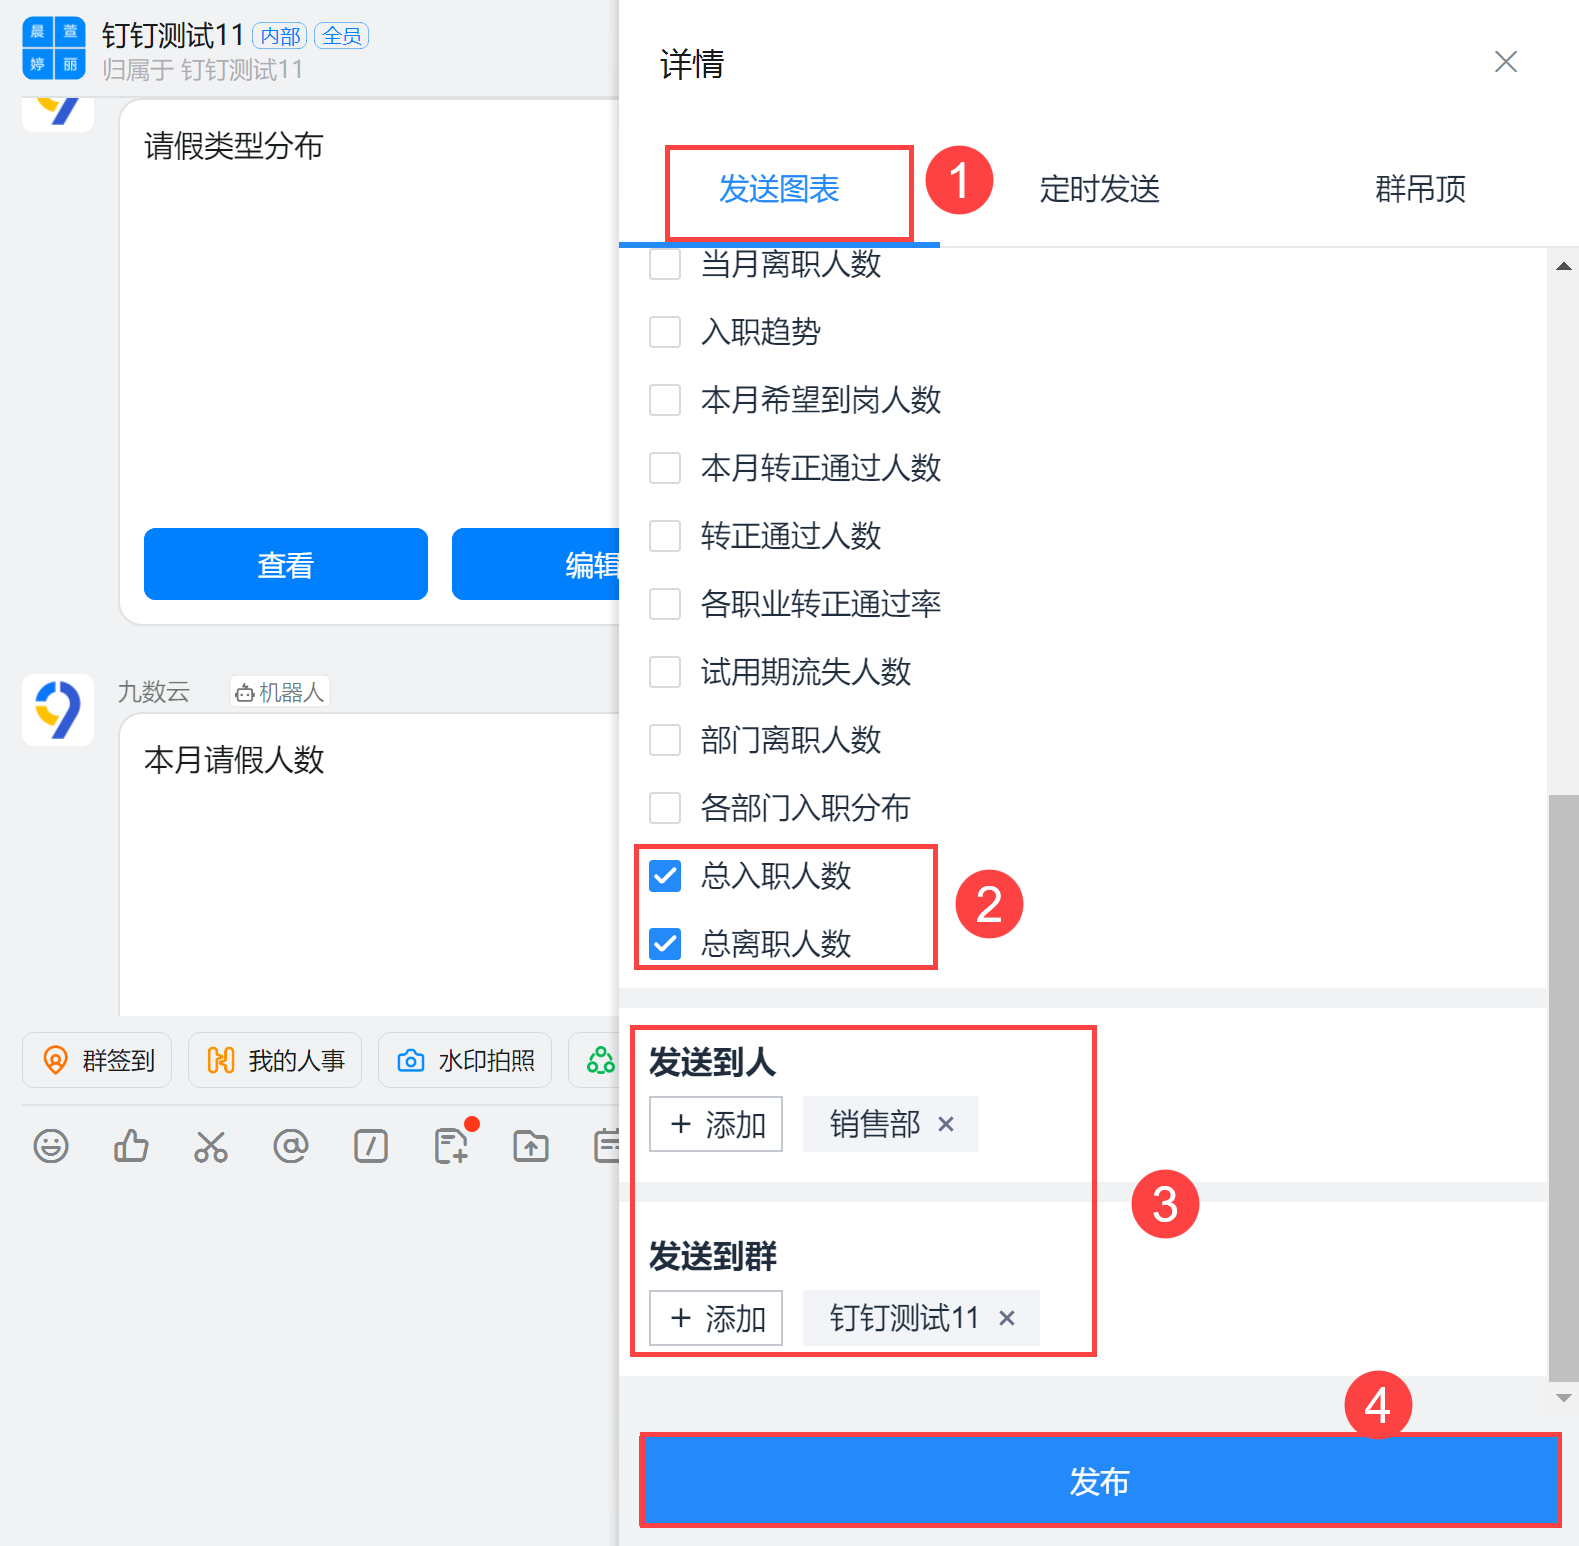Open the 我的人事 shortcut
The height and width of the screenshot is (1546, 1579).
point(275,1060)
